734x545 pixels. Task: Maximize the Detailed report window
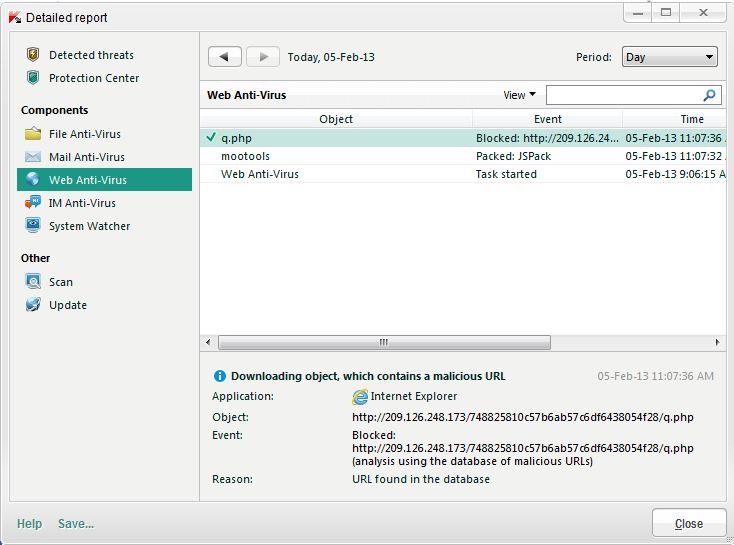(666, 13)
